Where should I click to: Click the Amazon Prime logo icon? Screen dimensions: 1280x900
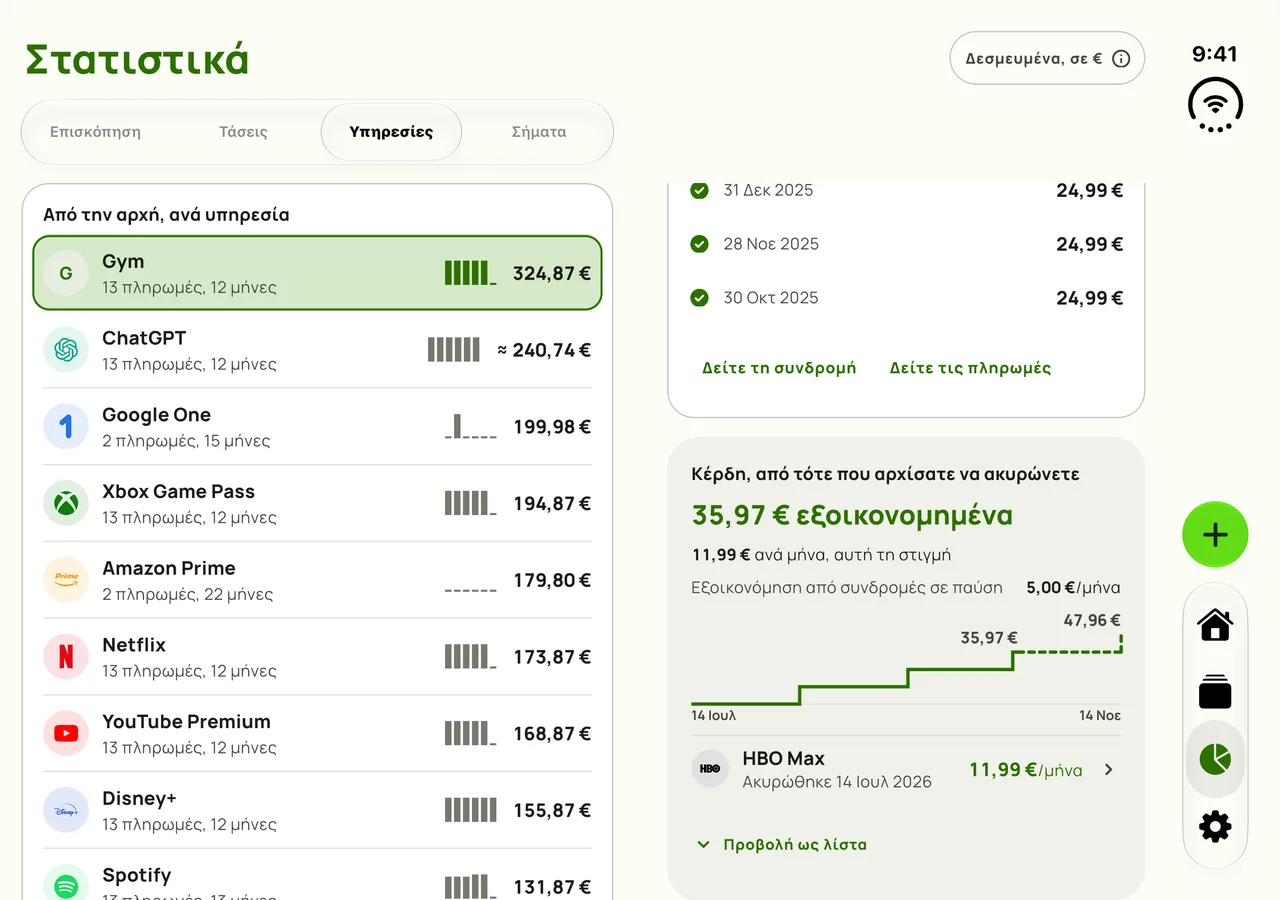click(66, 580)
